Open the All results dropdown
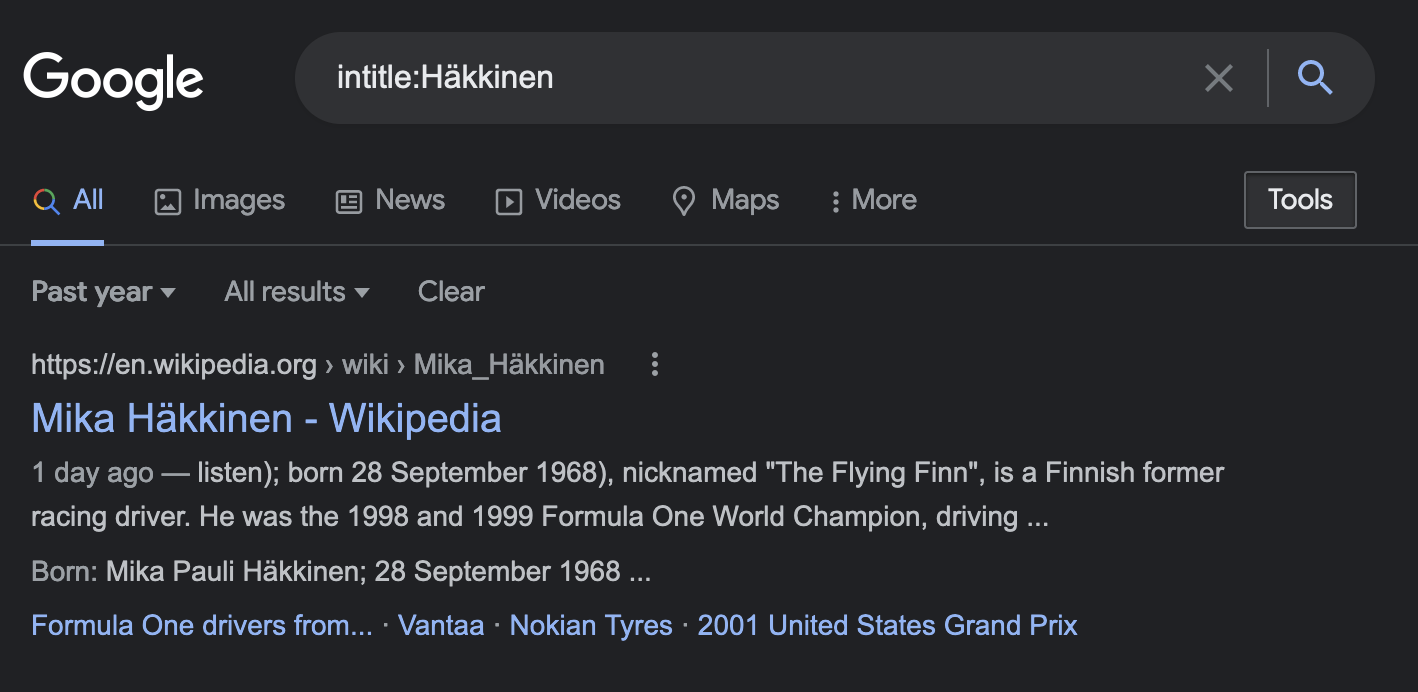 point(296,291)
